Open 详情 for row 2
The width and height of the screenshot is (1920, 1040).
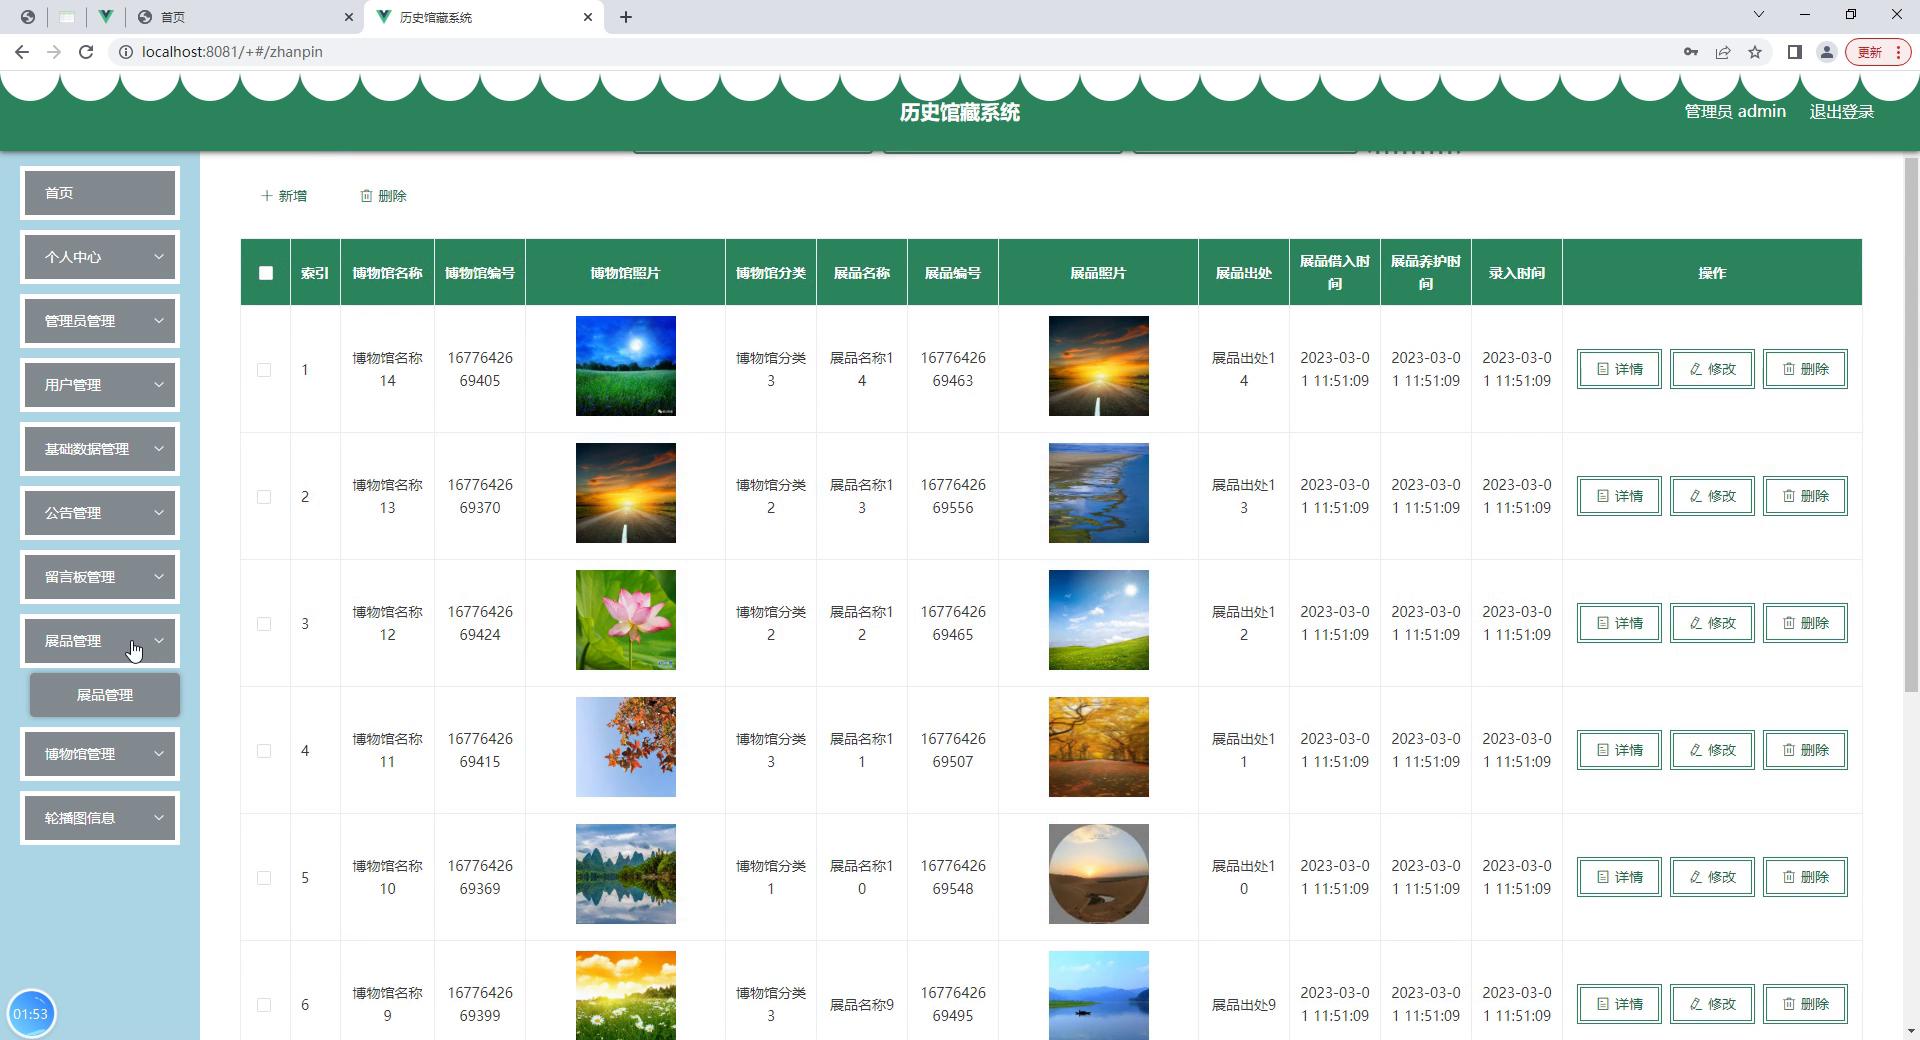click(1619, 496)
